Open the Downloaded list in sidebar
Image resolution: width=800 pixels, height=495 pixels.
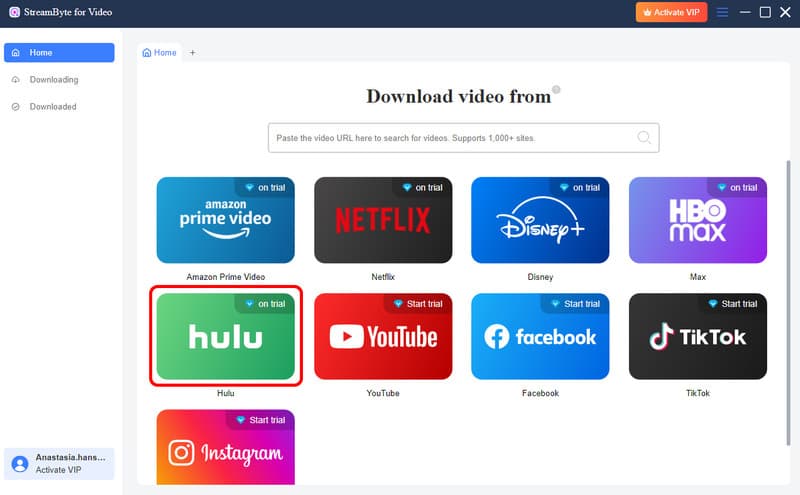coord(59,107)
